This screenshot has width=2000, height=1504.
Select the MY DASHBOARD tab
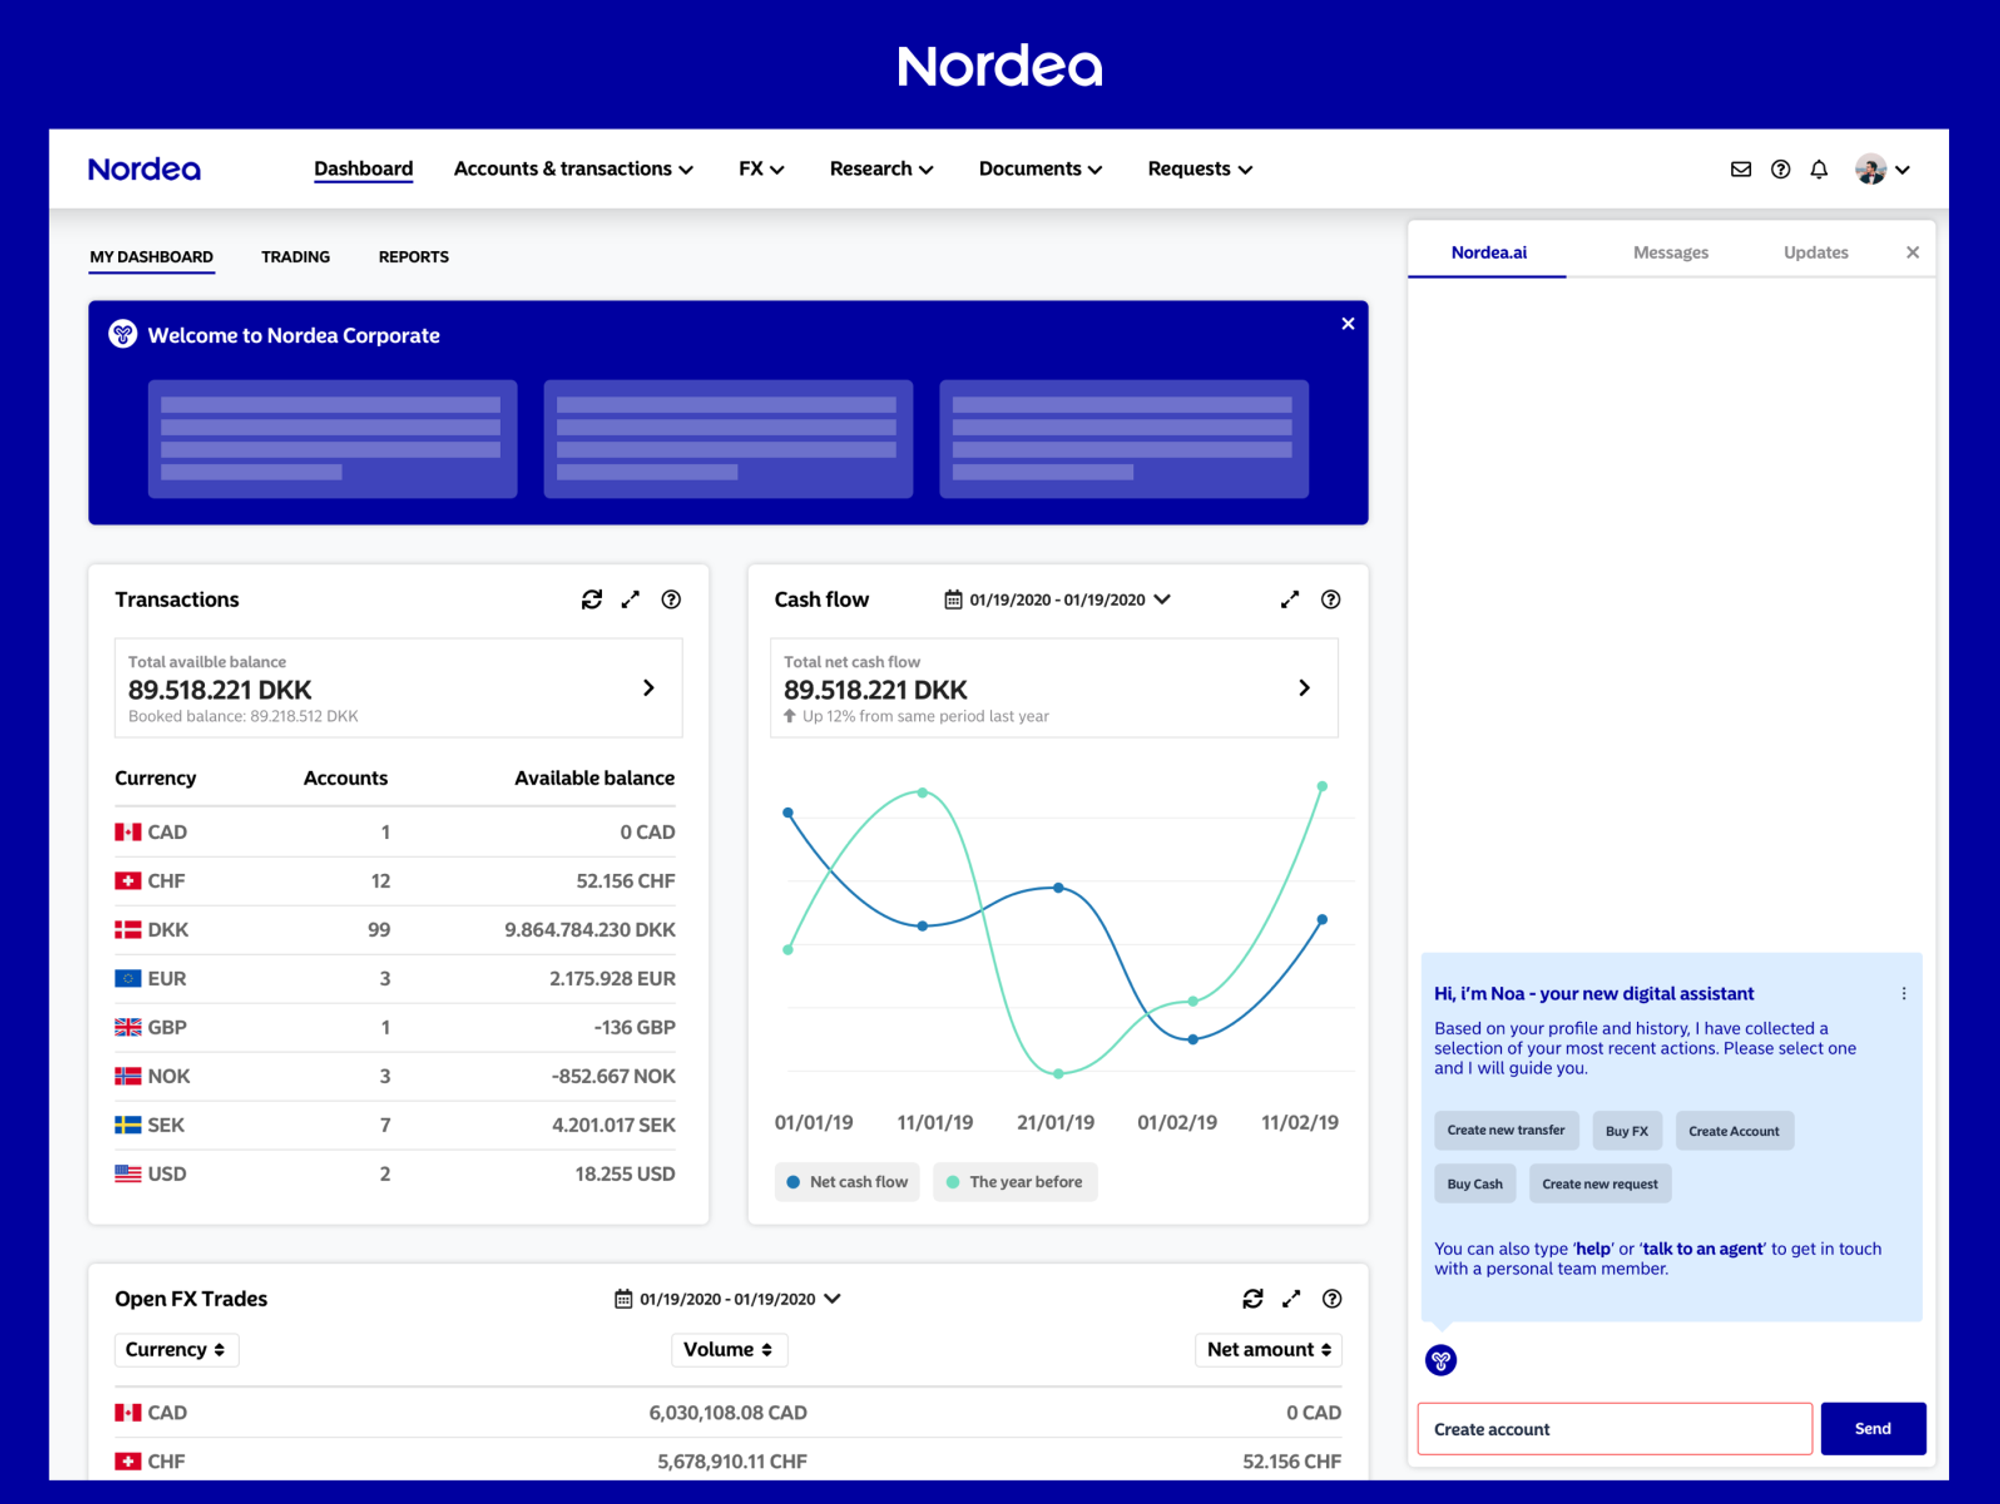pos(151,257)
